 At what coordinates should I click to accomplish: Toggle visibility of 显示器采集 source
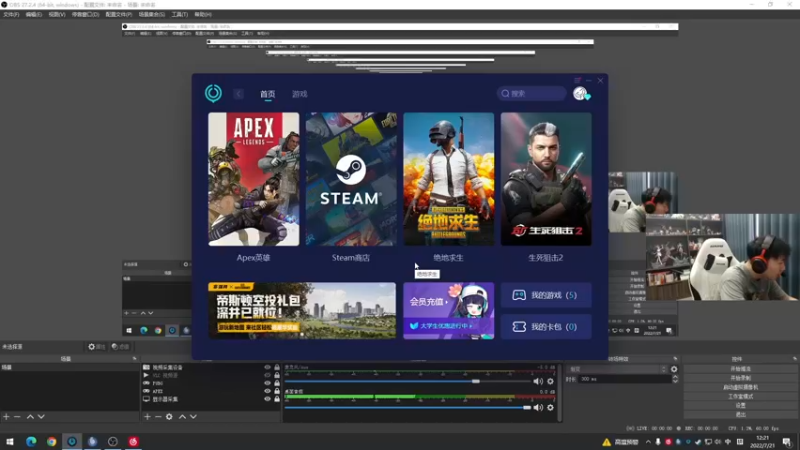pyautogui.click(x=267, y=399)
